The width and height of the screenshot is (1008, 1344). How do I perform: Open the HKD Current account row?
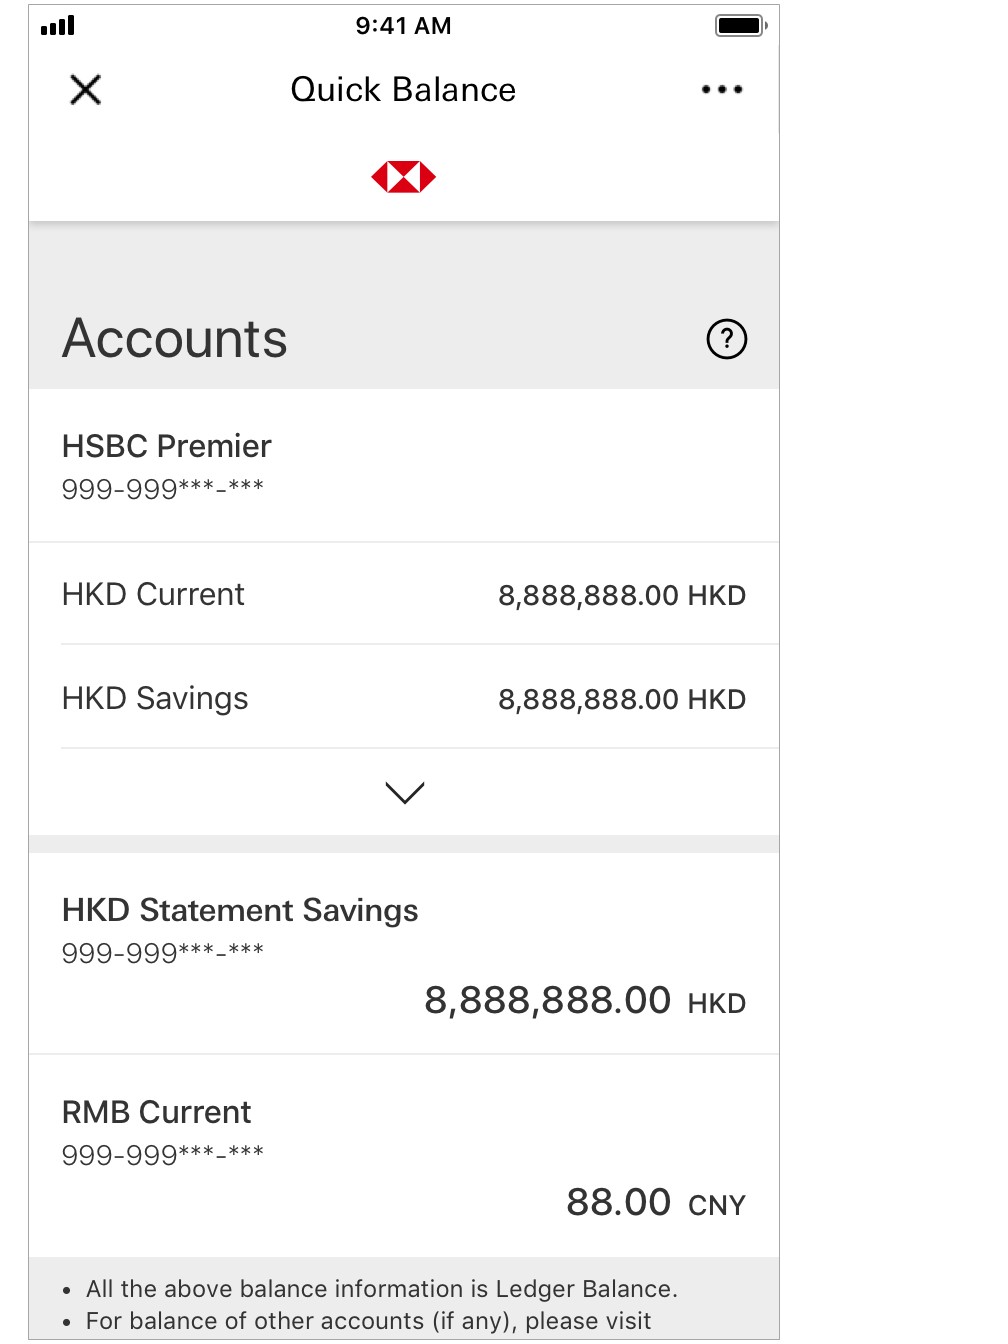point(404,594)
